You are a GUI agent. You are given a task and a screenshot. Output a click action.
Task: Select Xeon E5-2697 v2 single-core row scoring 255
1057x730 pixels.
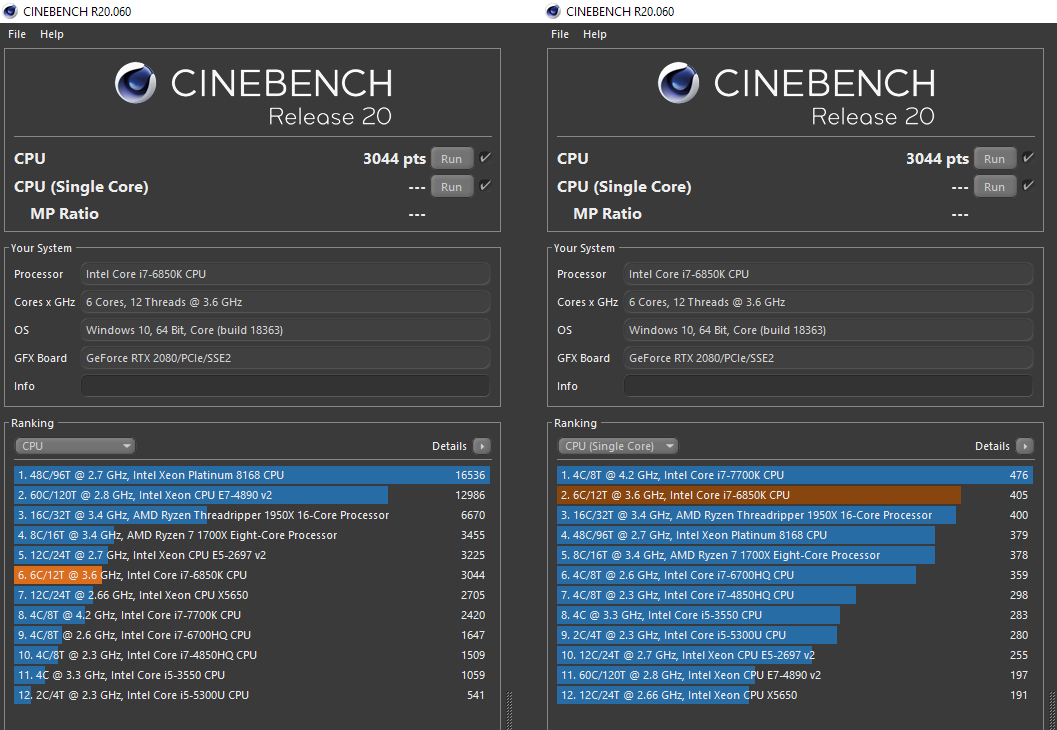click(x=795, y=655)
